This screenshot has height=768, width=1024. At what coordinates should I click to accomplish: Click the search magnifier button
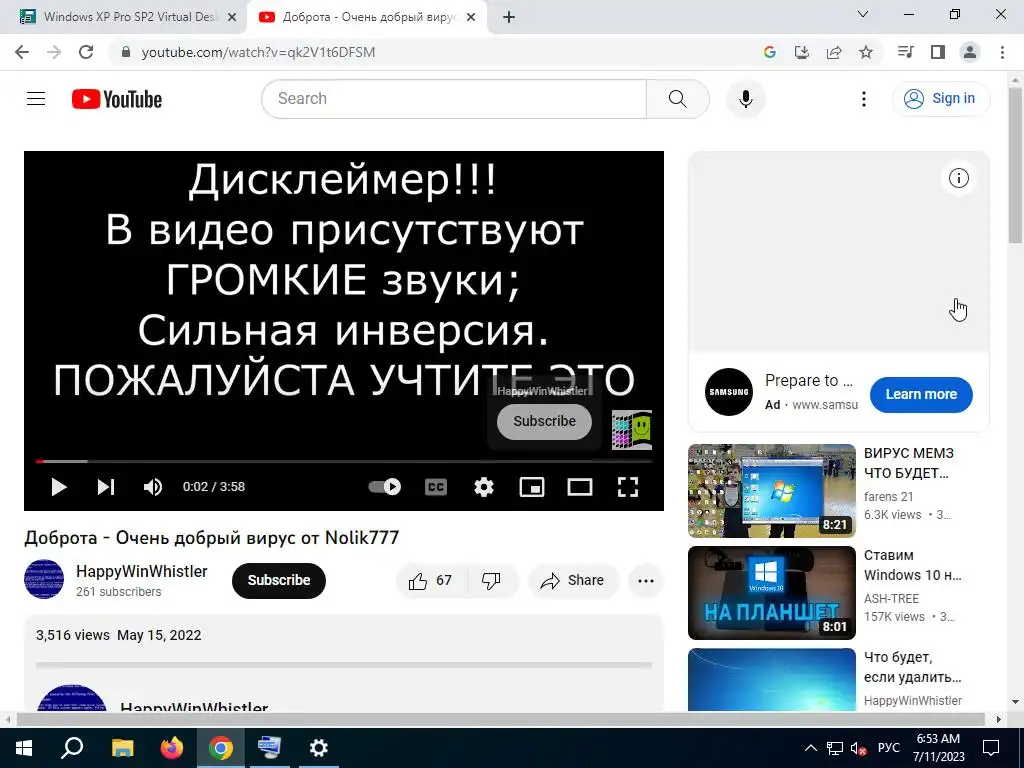pos(677,99)
